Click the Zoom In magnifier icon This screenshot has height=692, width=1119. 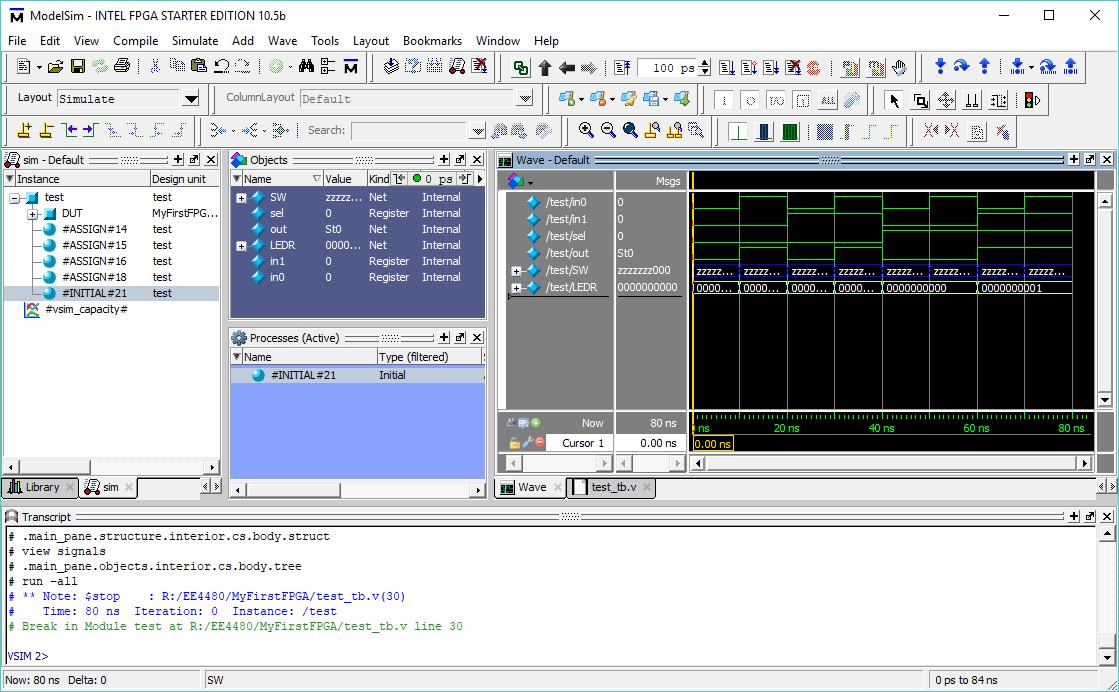point(586,130)
